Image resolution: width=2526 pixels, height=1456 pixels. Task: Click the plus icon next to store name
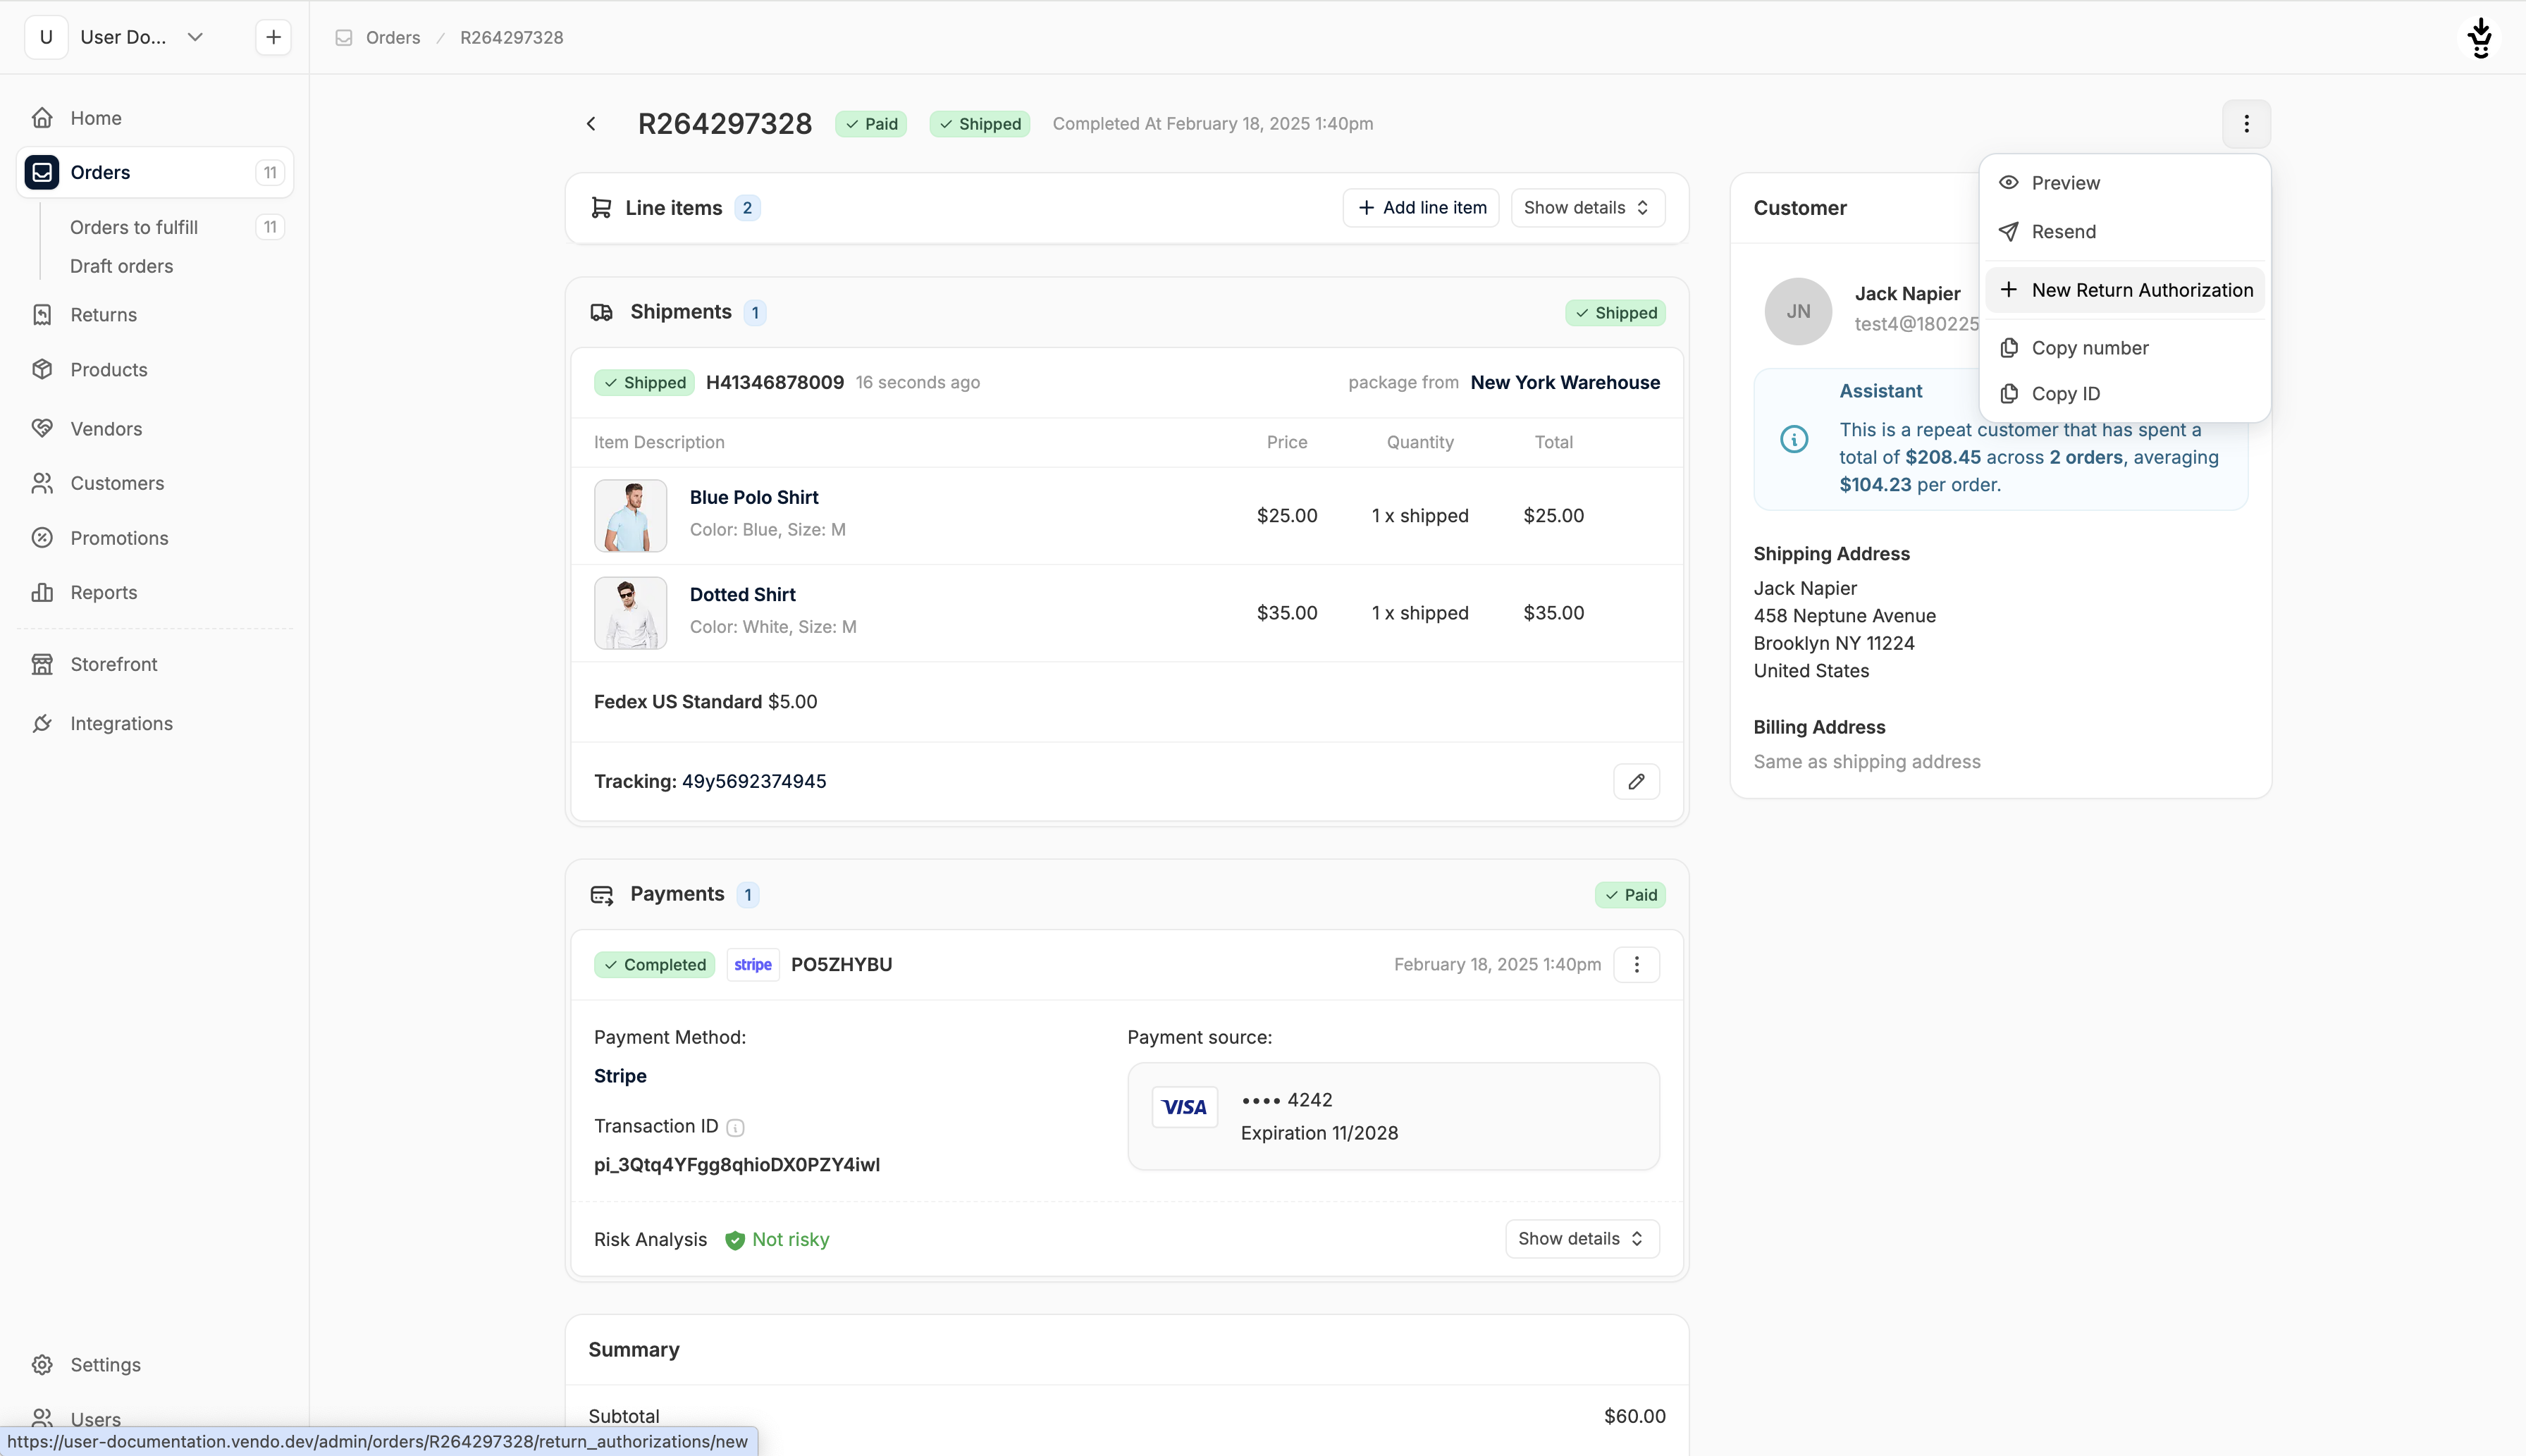click(273, 37)
